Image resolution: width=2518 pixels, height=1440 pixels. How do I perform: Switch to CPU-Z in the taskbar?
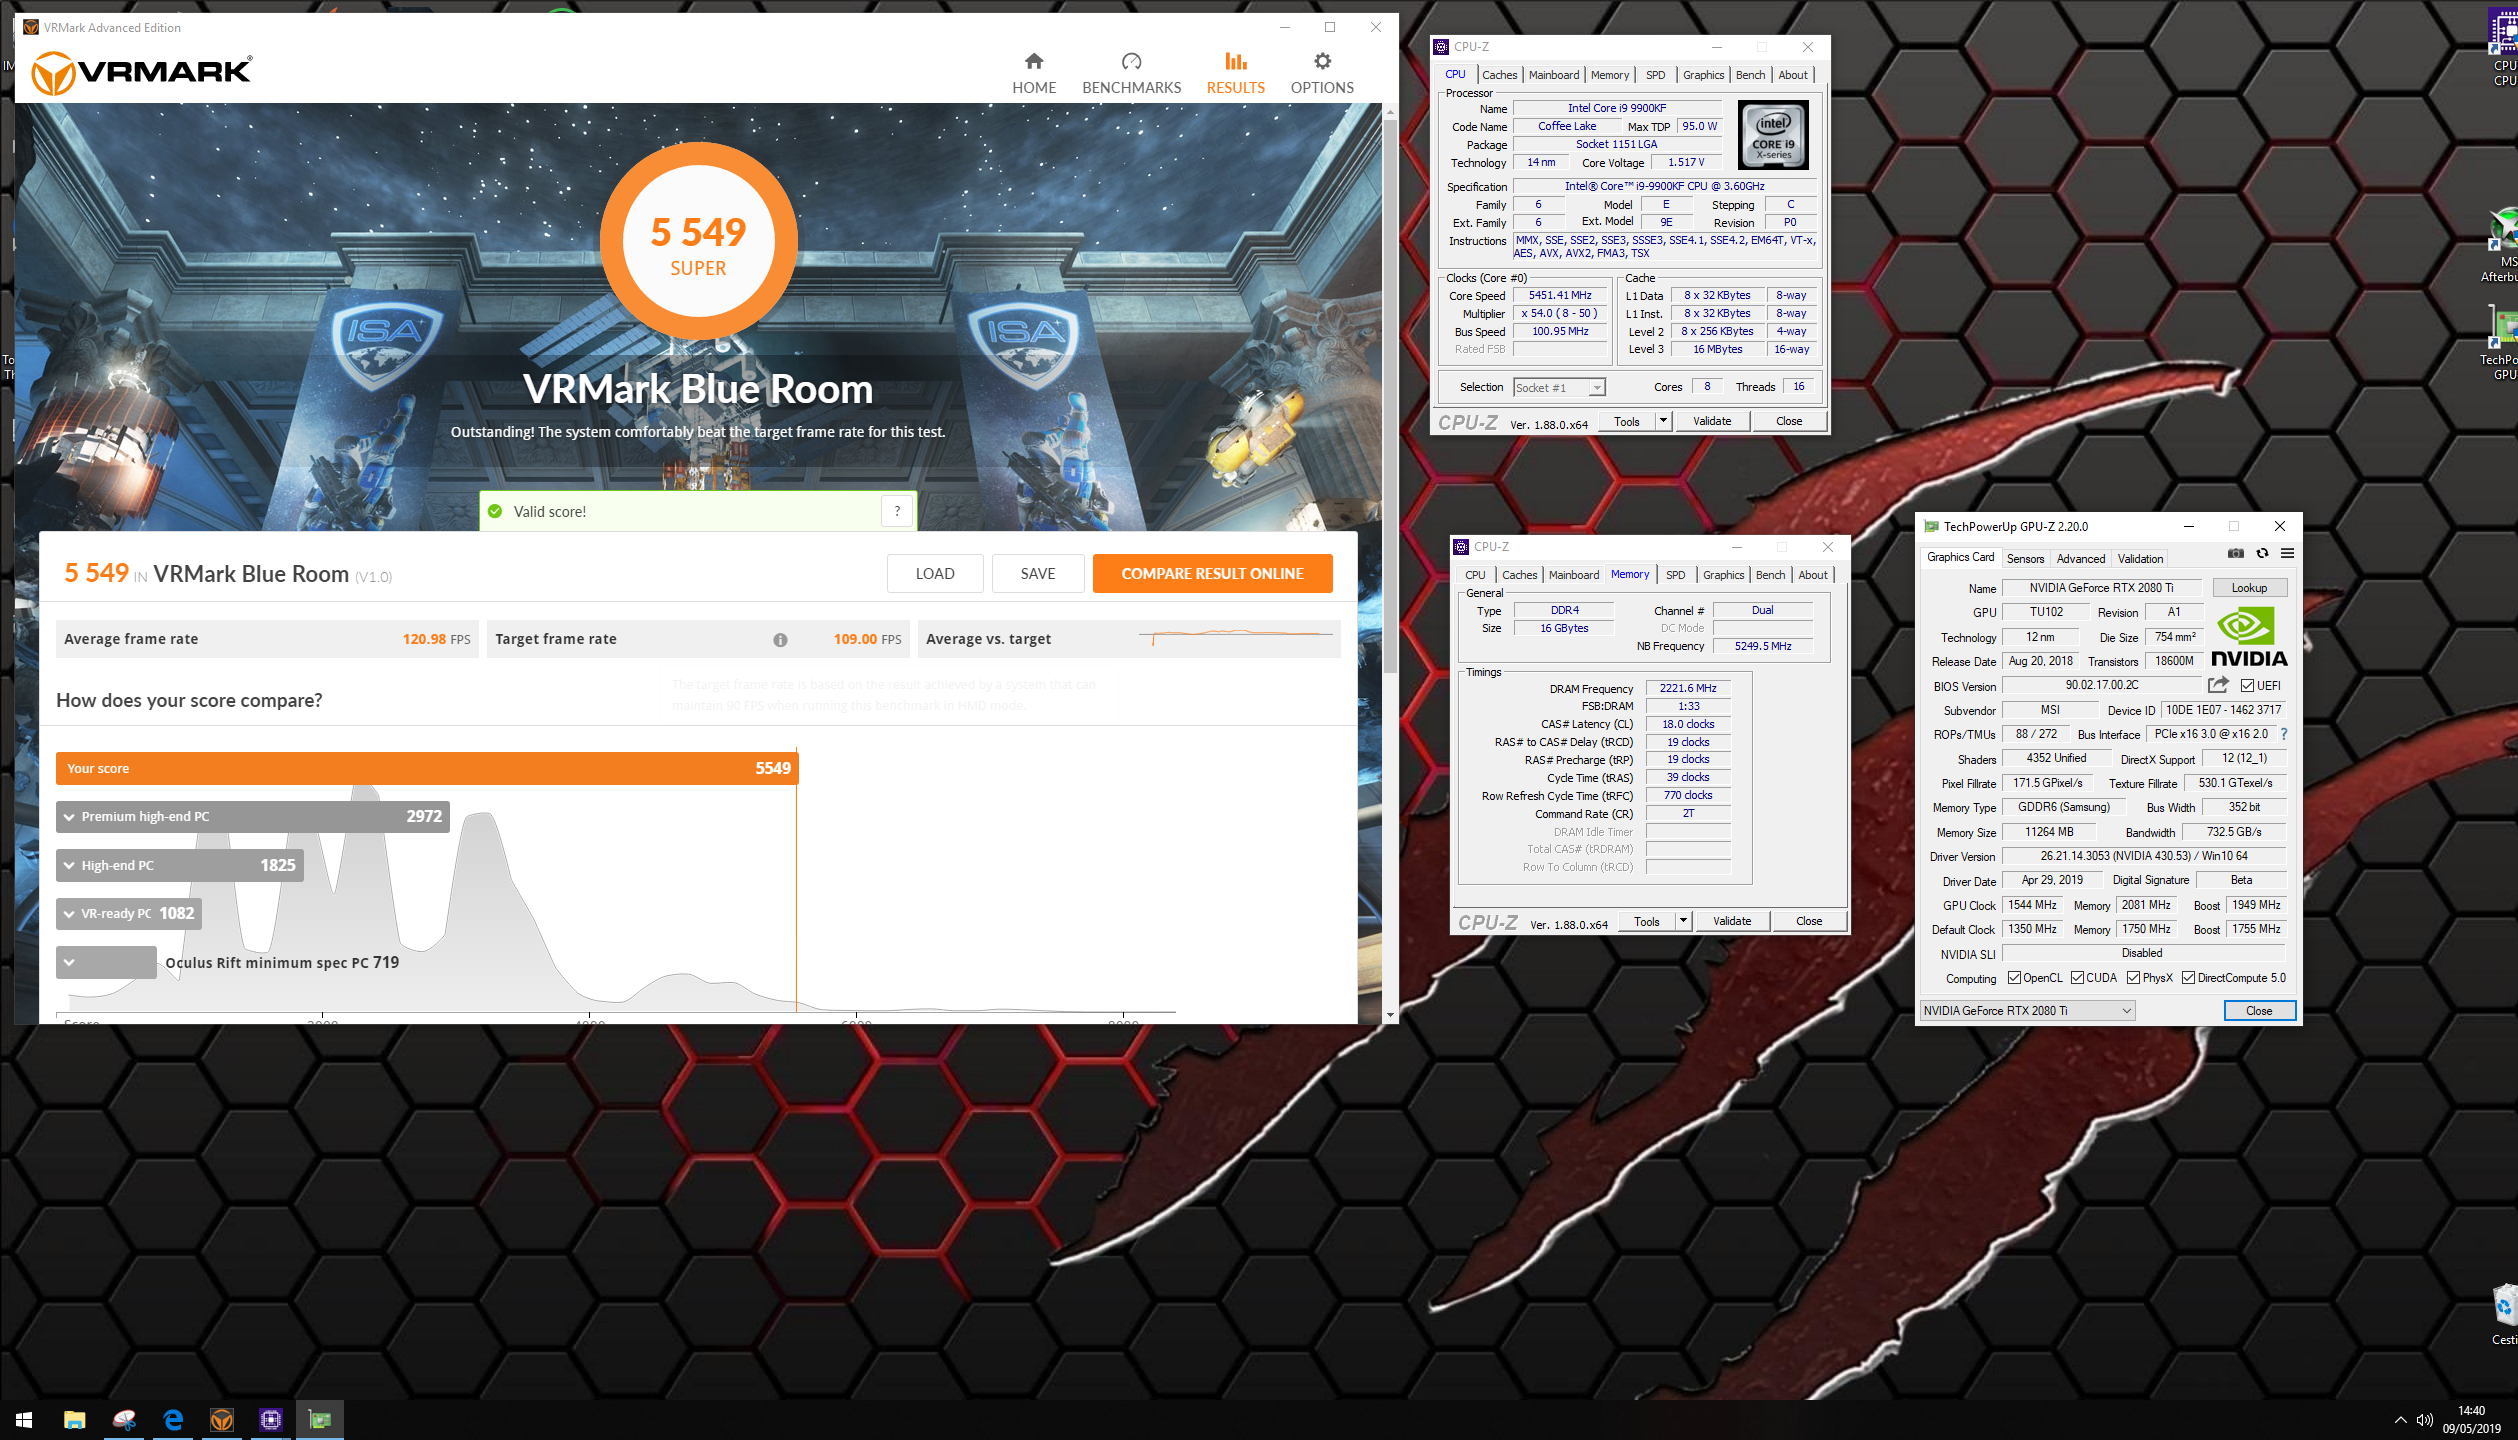pos(271,1419)
